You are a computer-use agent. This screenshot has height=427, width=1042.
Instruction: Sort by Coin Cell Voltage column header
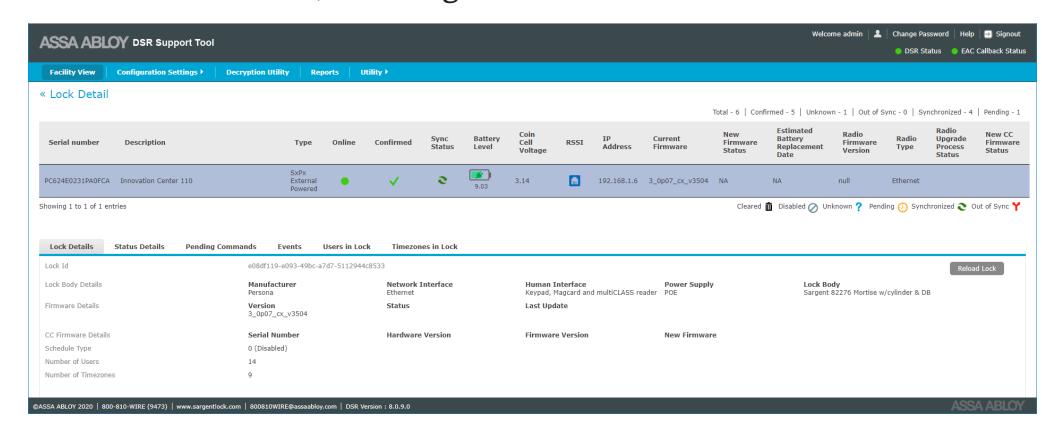pyautogui.click(x=532, y=143)
